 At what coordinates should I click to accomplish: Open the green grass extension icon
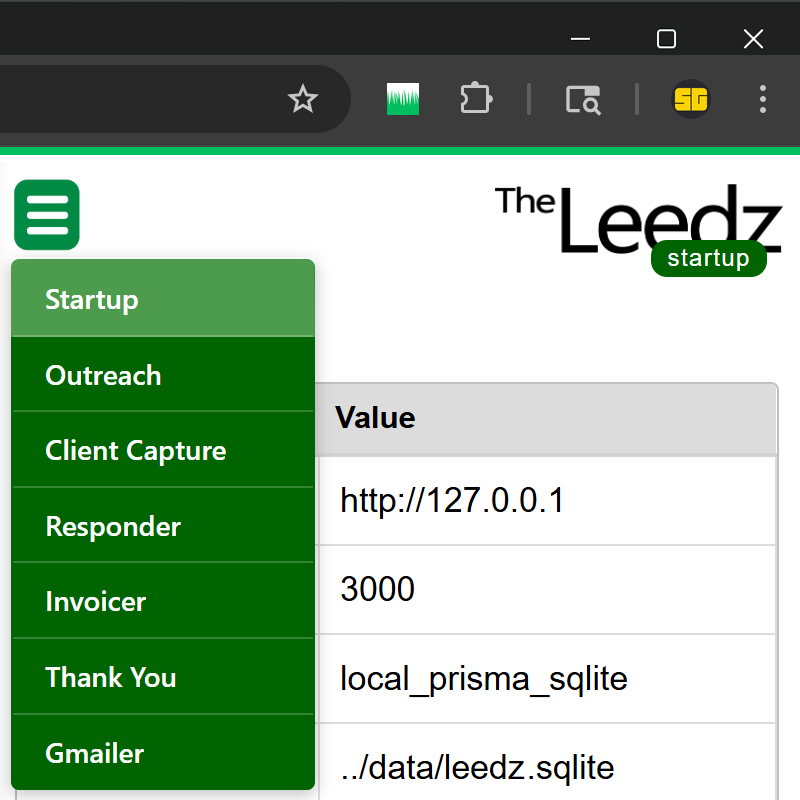click(403, 99)
